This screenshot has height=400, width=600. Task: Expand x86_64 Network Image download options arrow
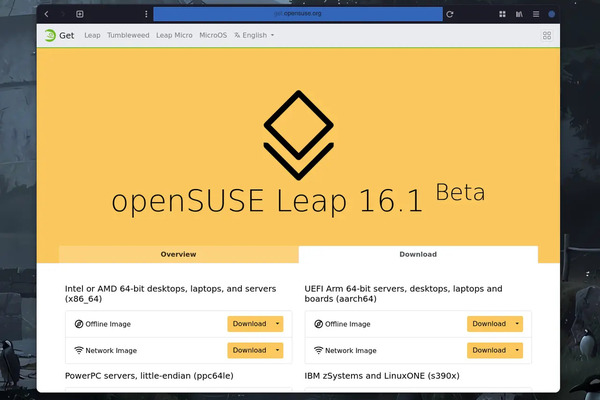click(x=277, y=350)
